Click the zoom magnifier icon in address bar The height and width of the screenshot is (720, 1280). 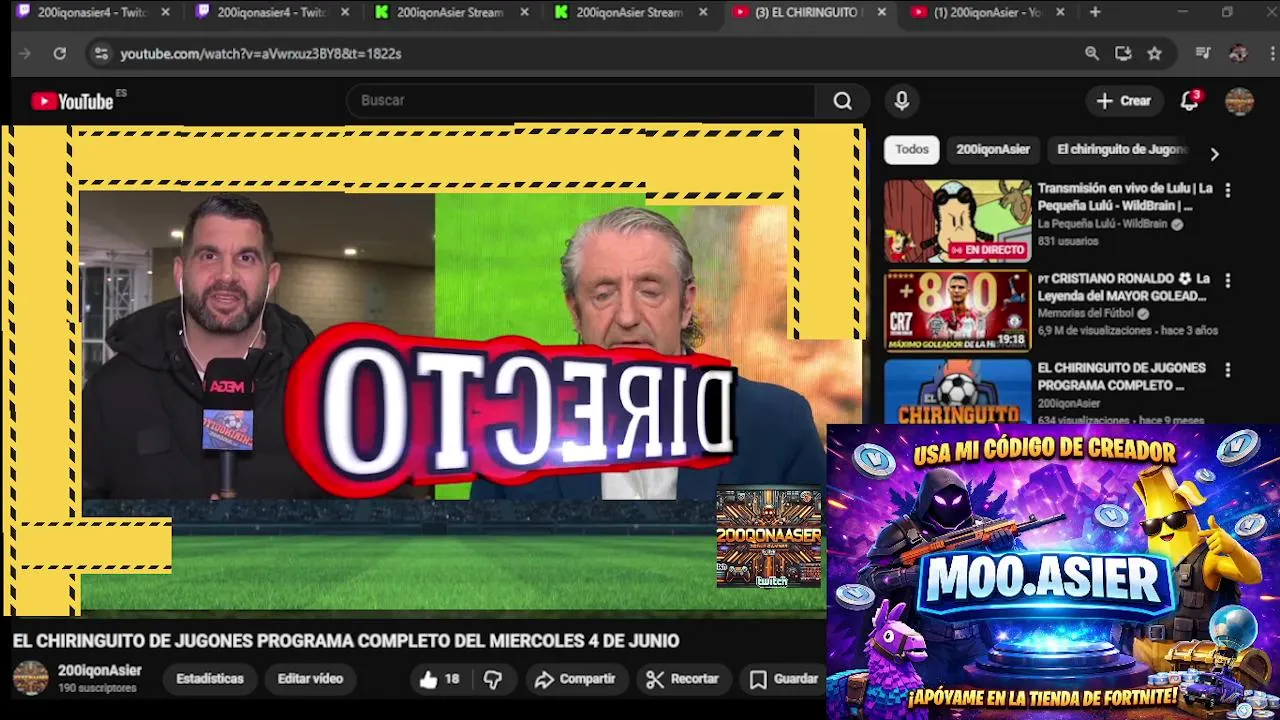(1092, 54)
